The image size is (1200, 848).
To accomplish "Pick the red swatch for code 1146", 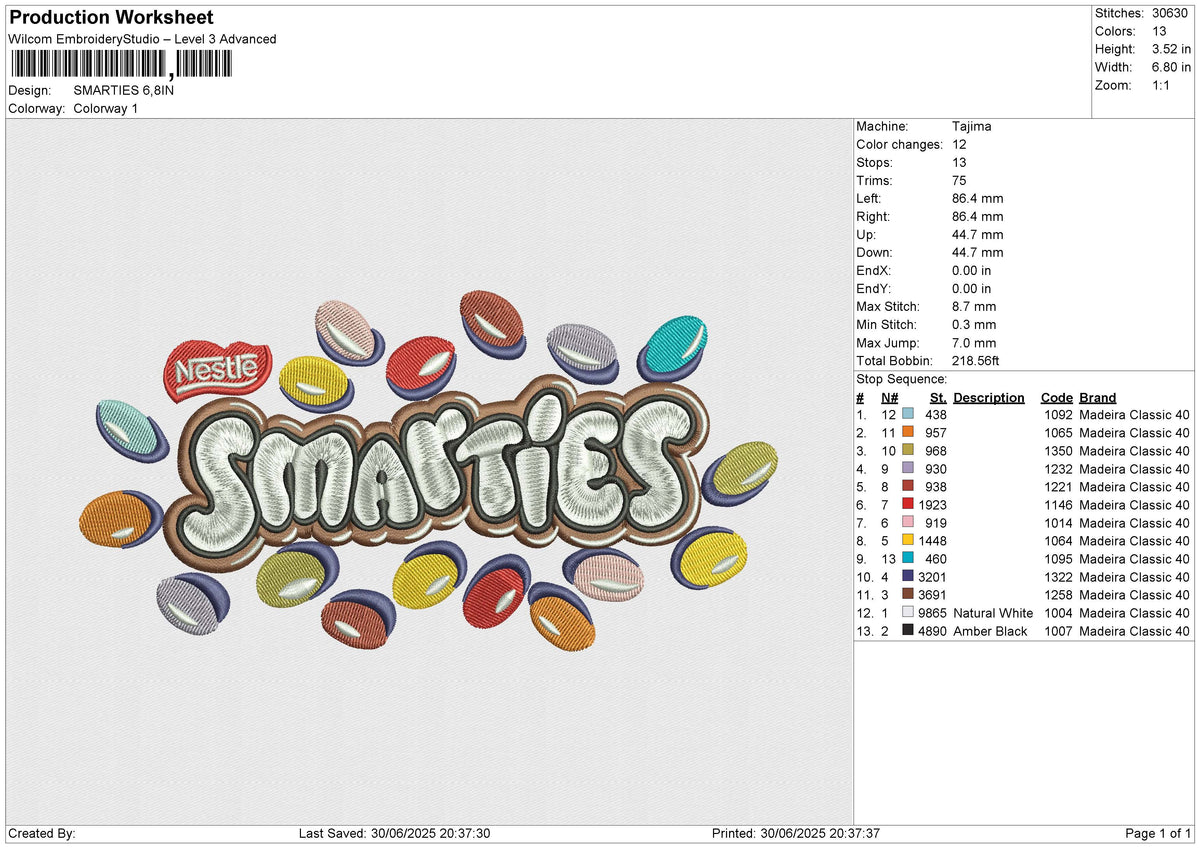I will coord(908,505).
